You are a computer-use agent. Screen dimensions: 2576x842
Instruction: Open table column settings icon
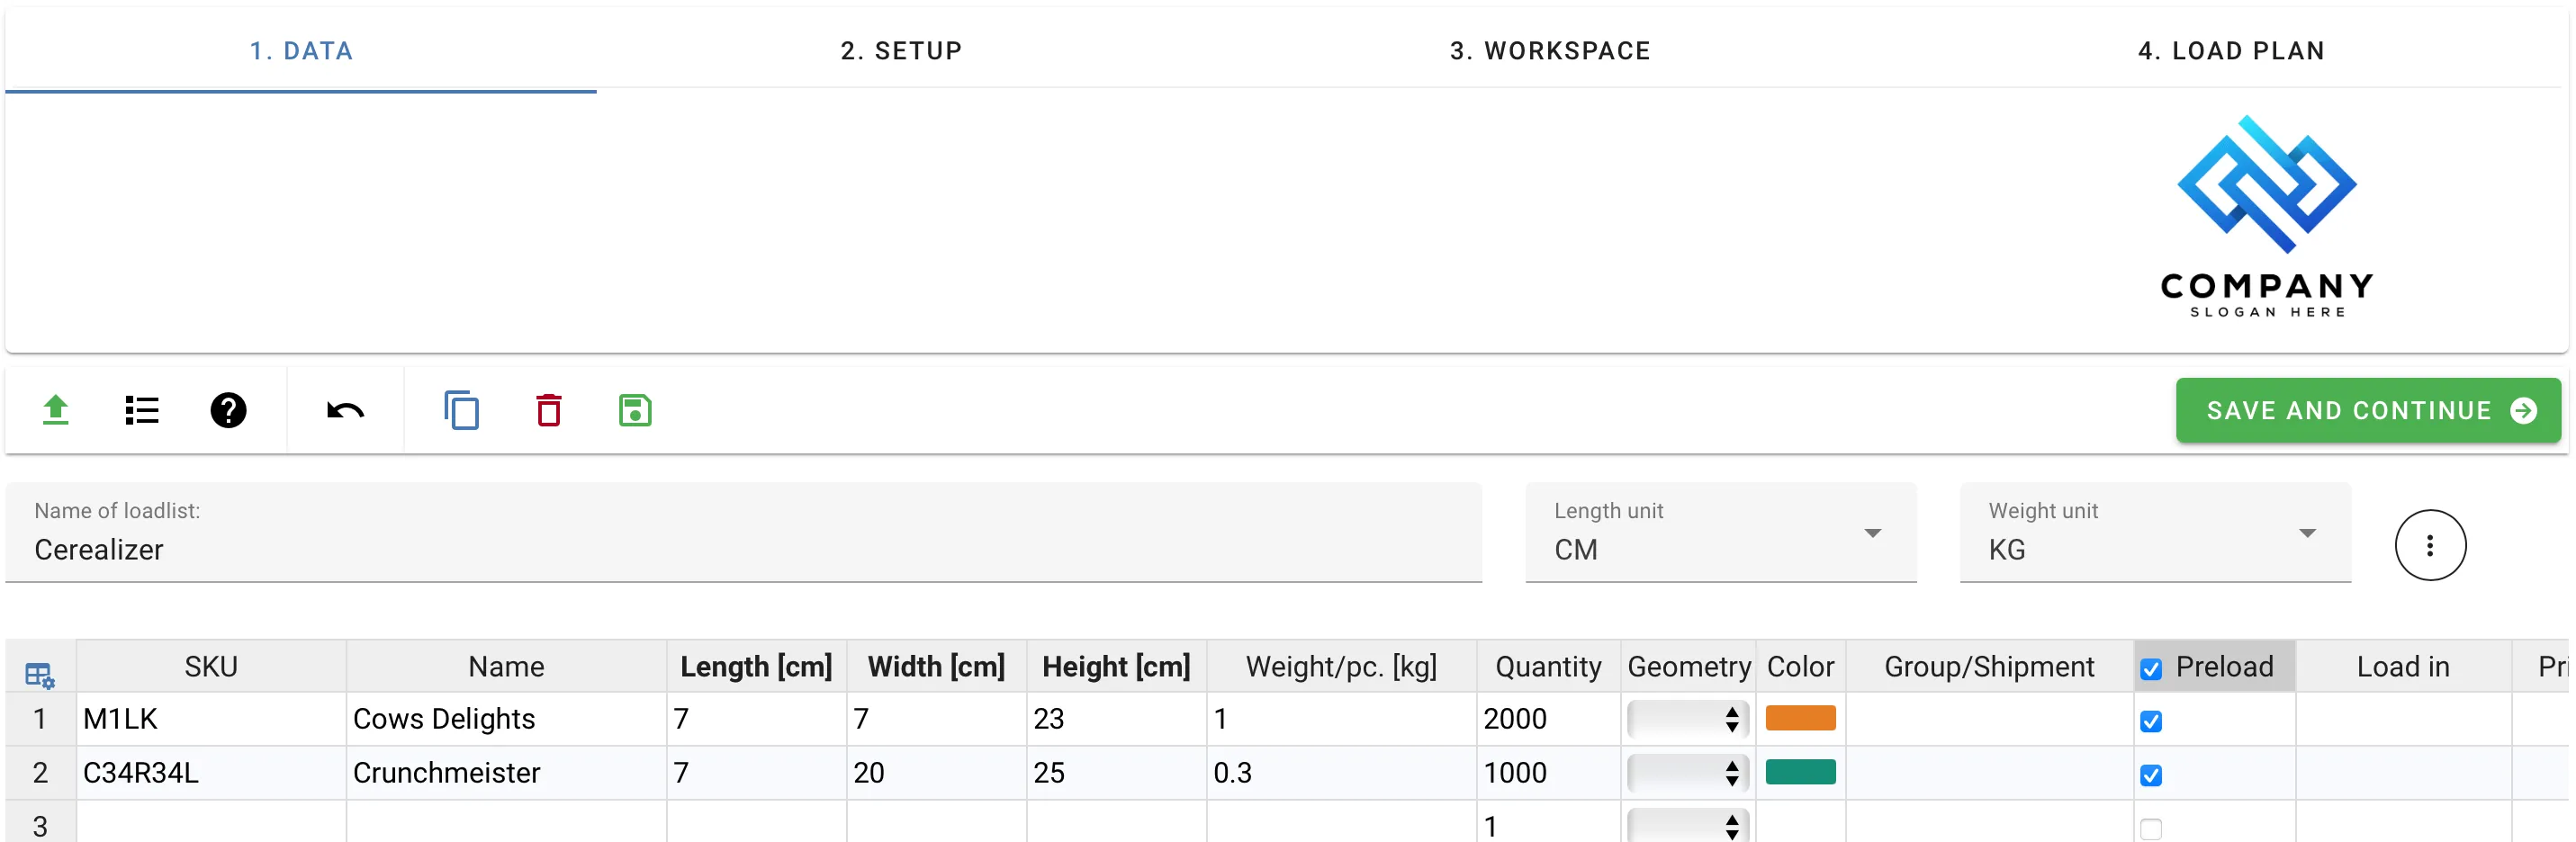pyautogui.click(x=40, y=676)
